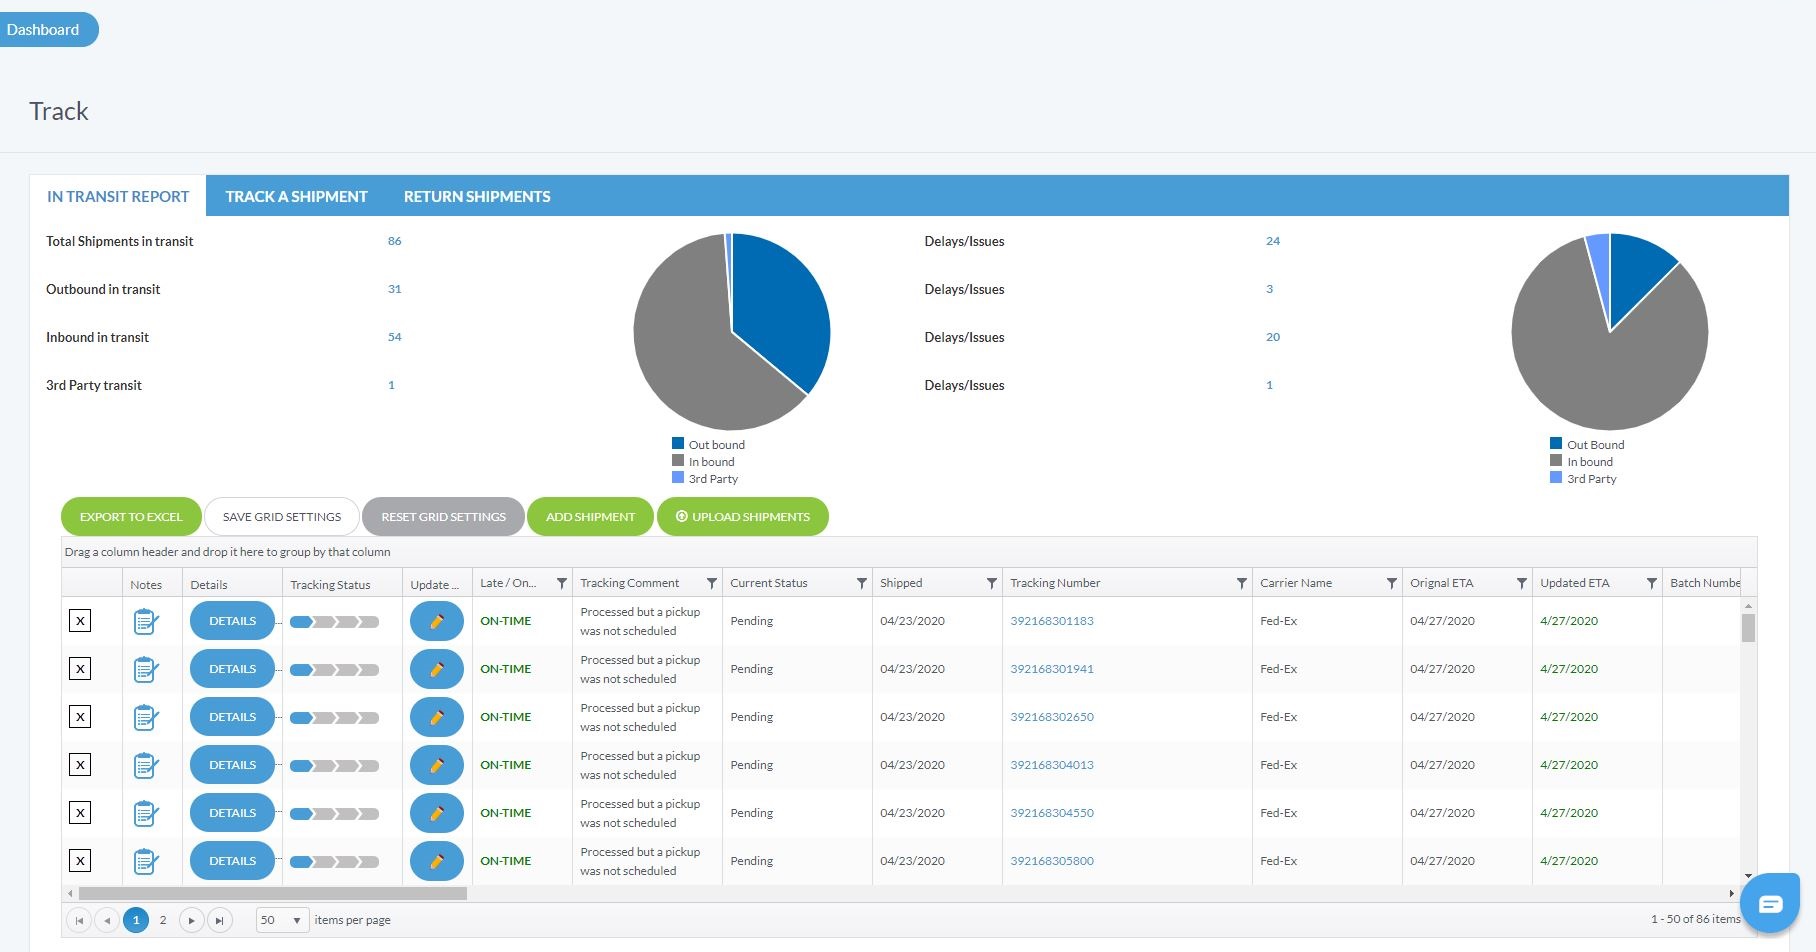Open filter for Carrier Name column
Screen dimensions: 1816x952
pos(1391,583)
